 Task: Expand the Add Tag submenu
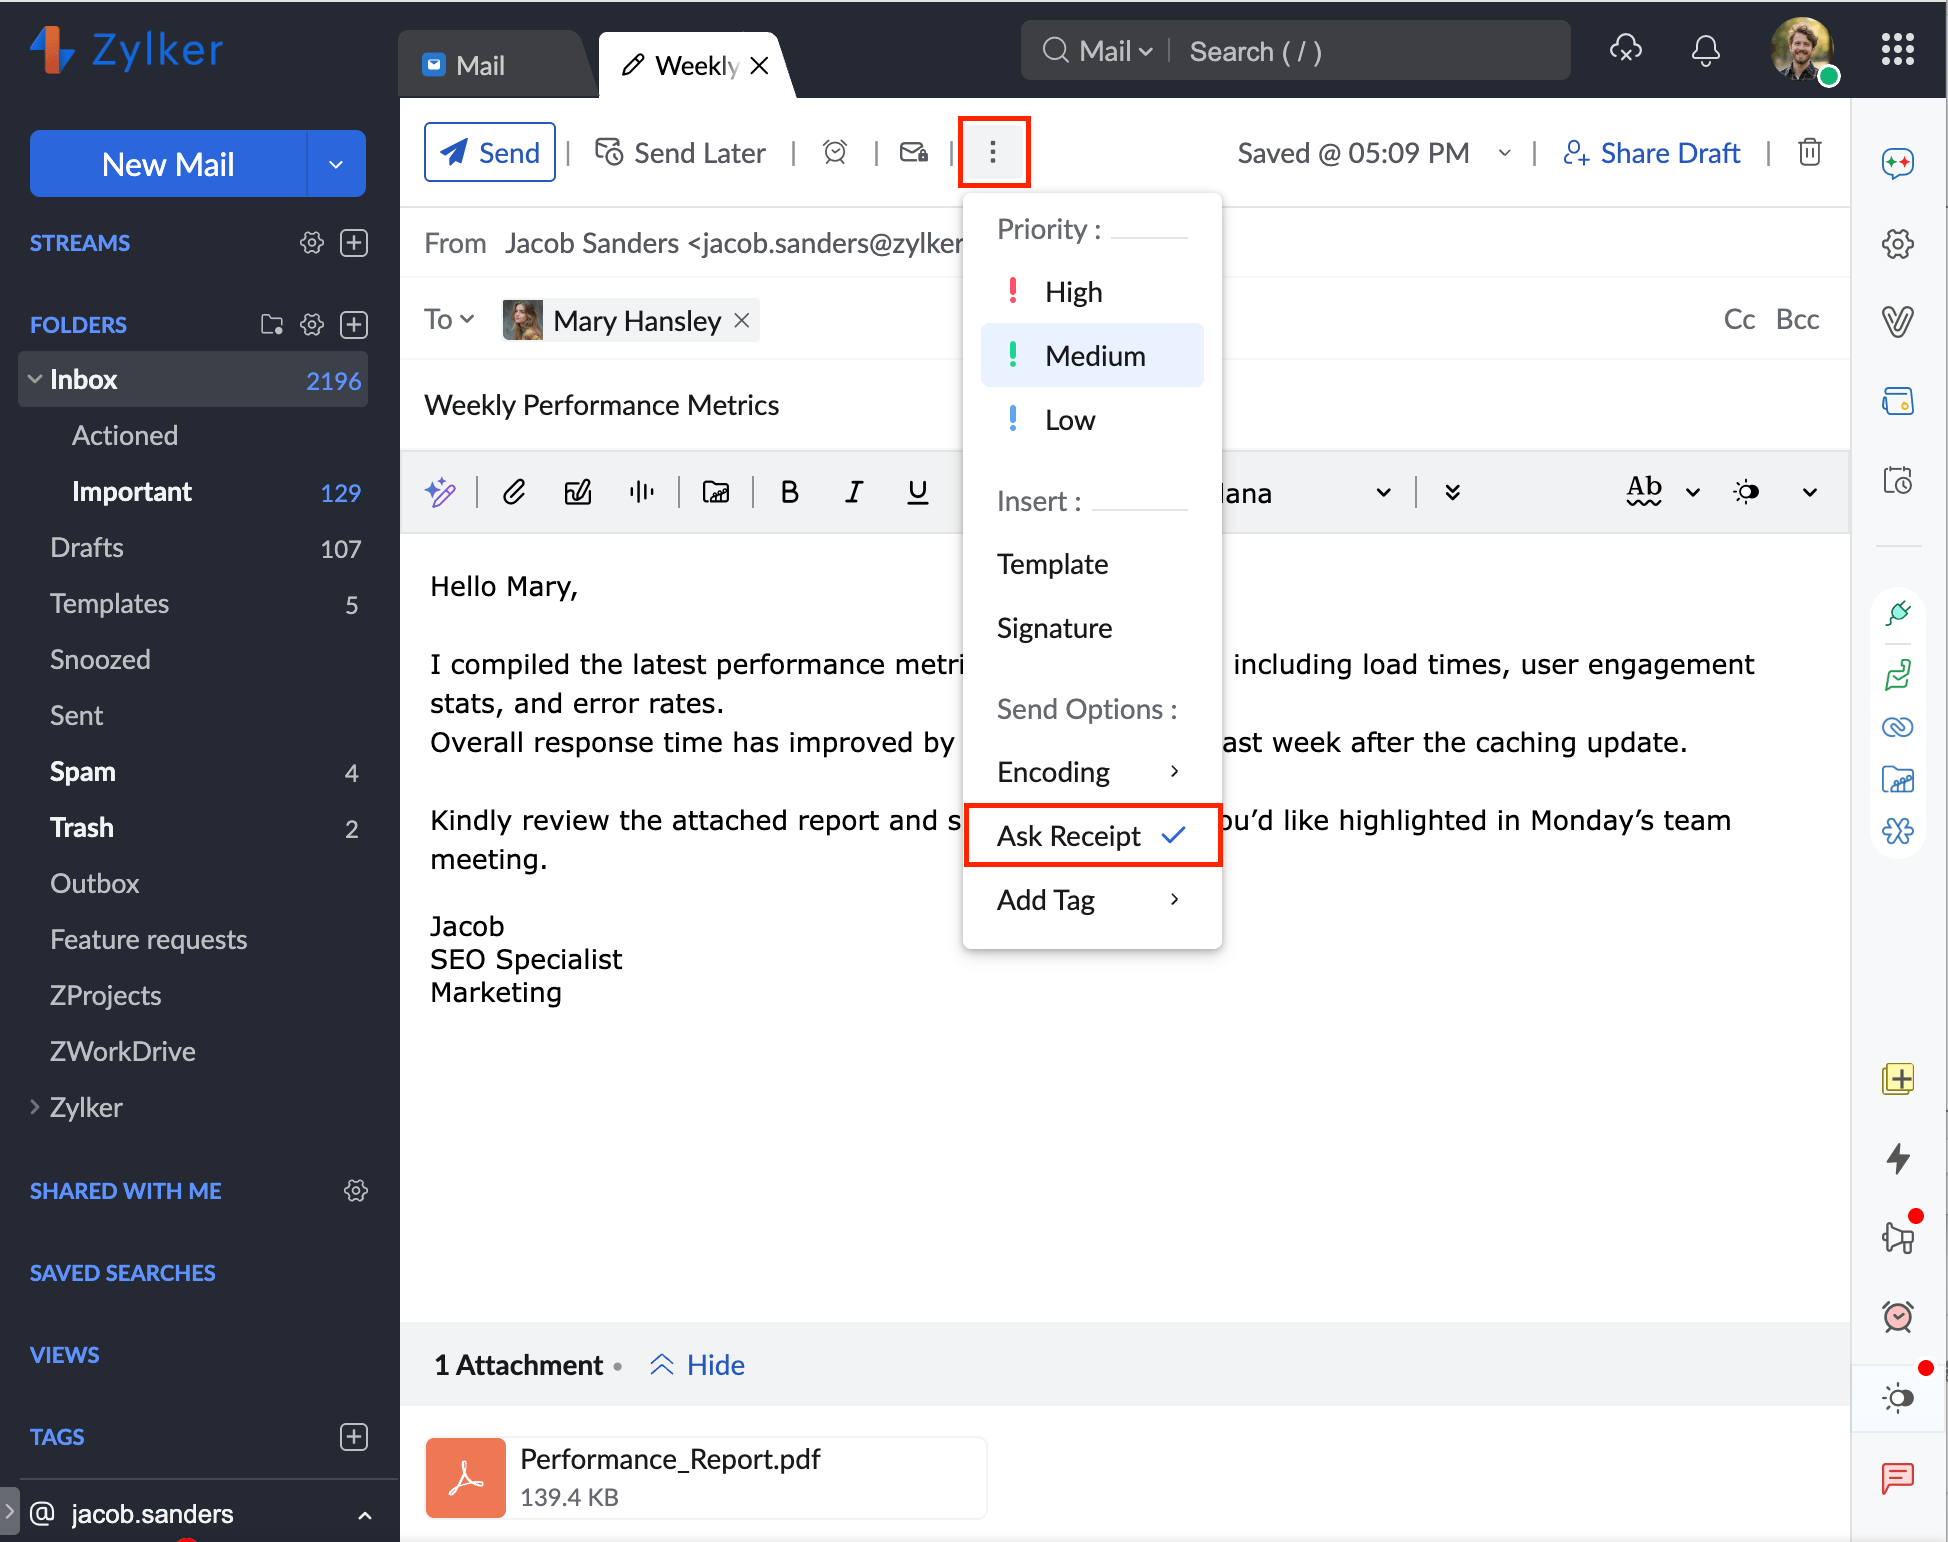point(1092,900)
